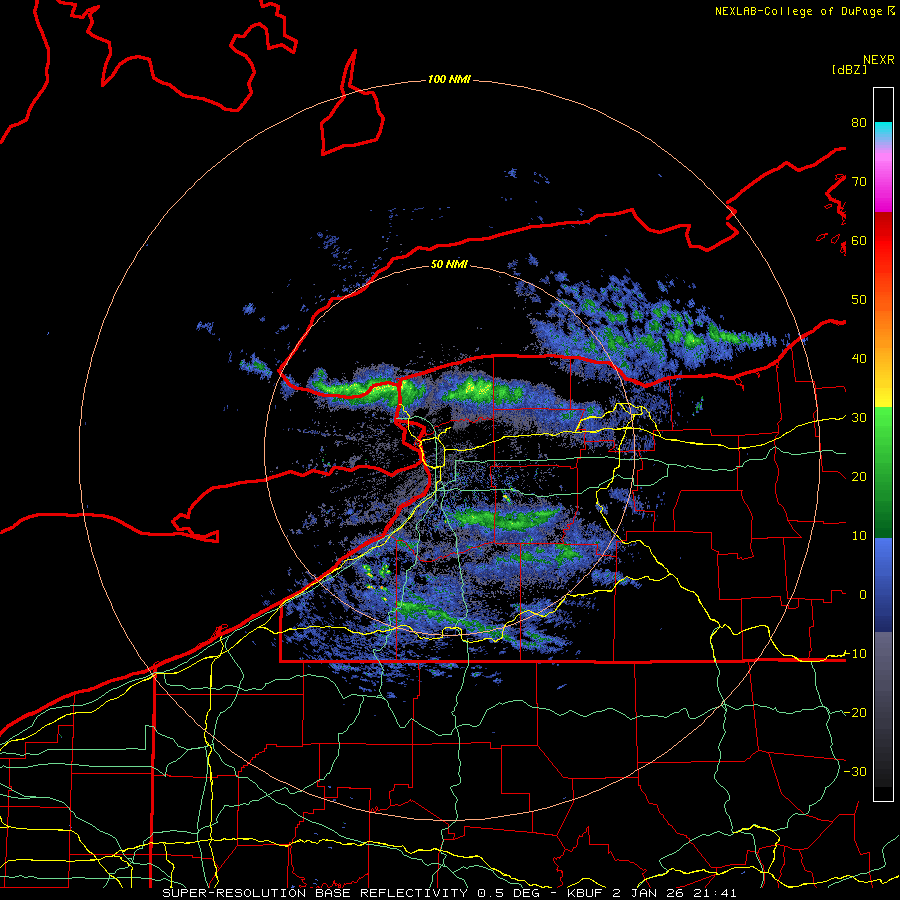Click the 50 NMI range ring label
This screenshot has height=900, width=900.
pos(449,264)
